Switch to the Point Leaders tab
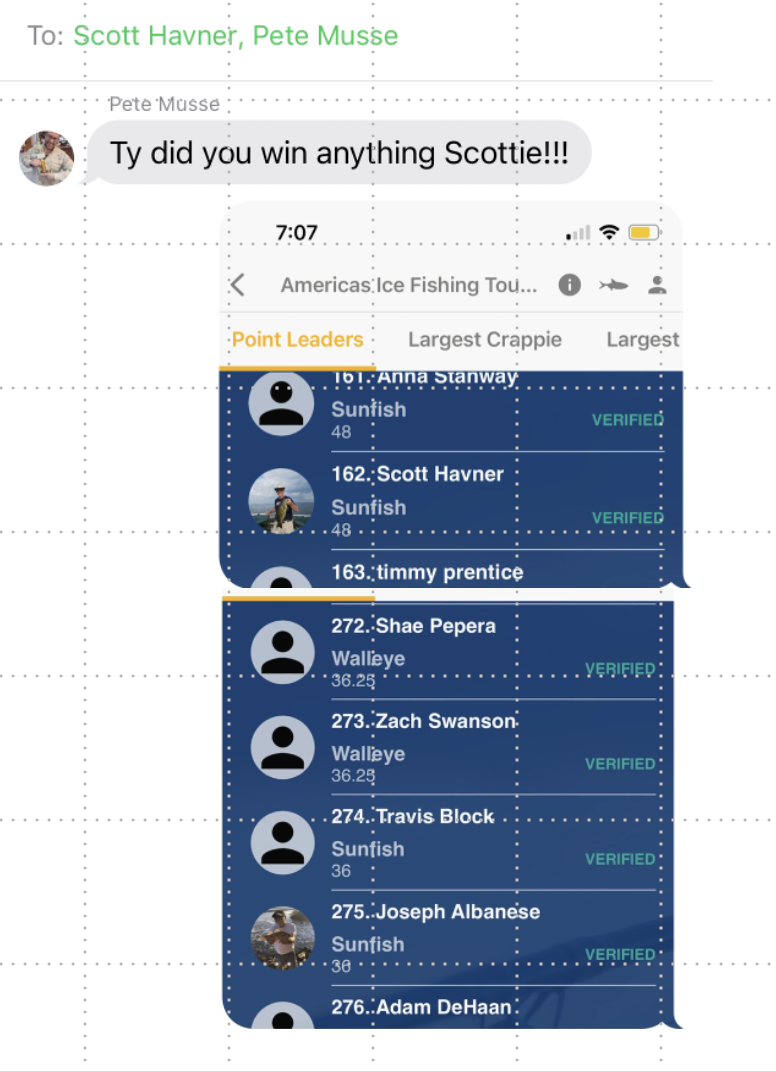 (x=297, y=339)
